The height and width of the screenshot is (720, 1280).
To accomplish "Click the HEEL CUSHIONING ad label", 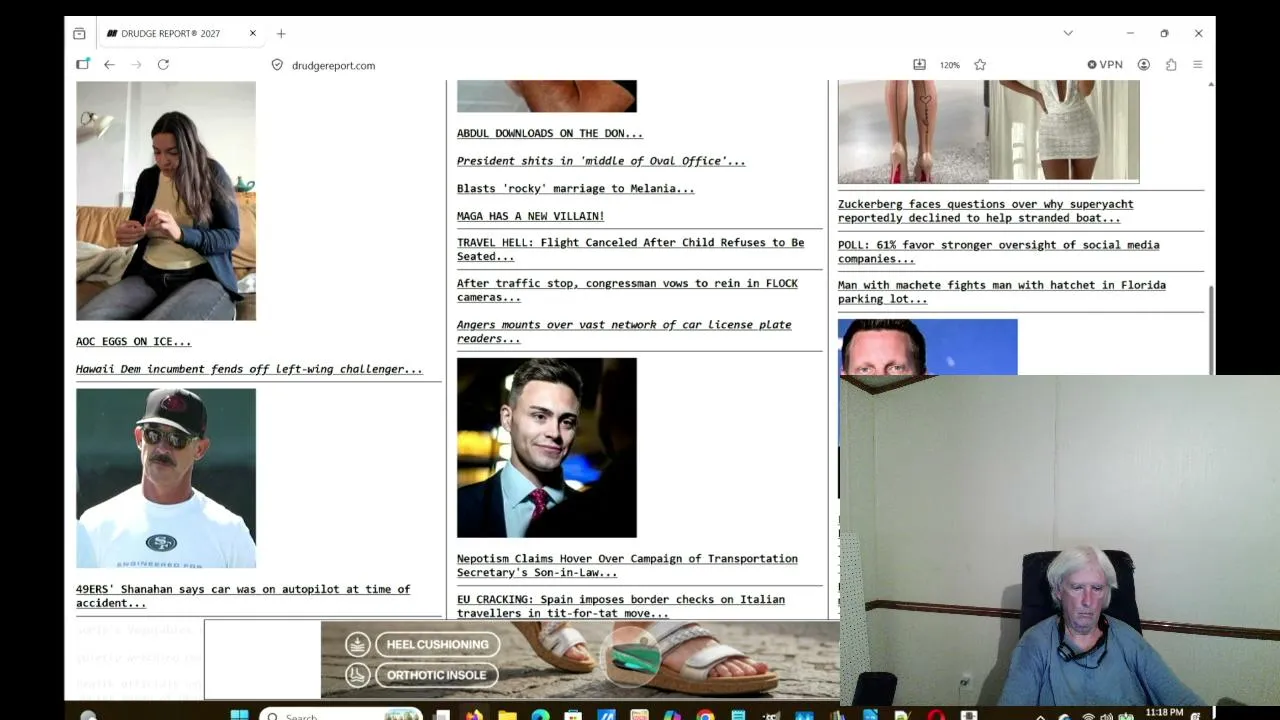I will click(x=437, y=645).
